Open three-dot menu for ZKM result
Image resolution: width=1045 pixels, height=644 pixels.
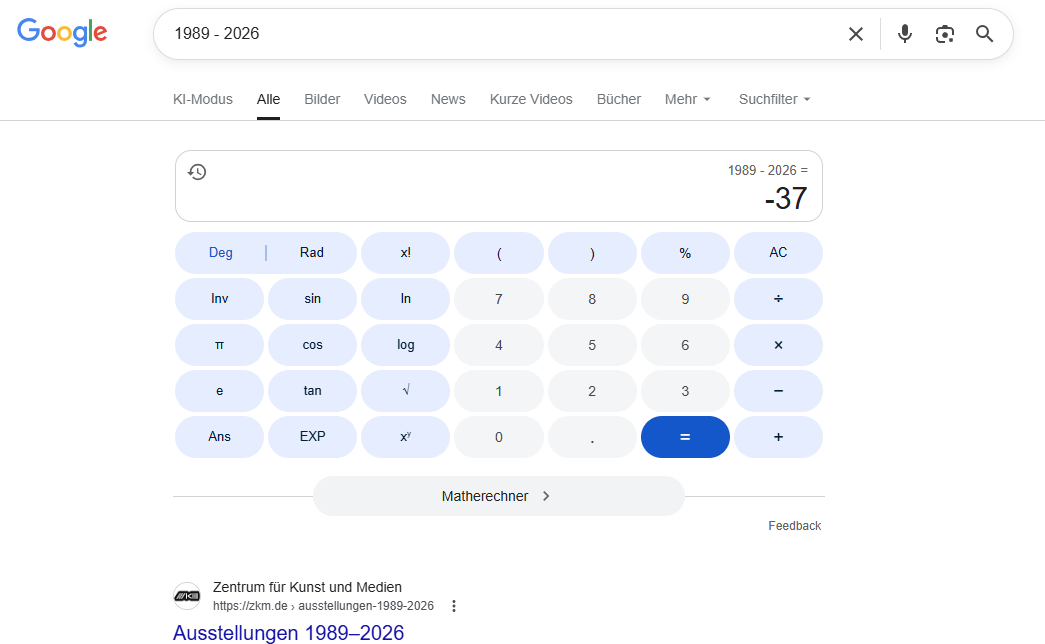pyautogui.click(x=454, y=606)
